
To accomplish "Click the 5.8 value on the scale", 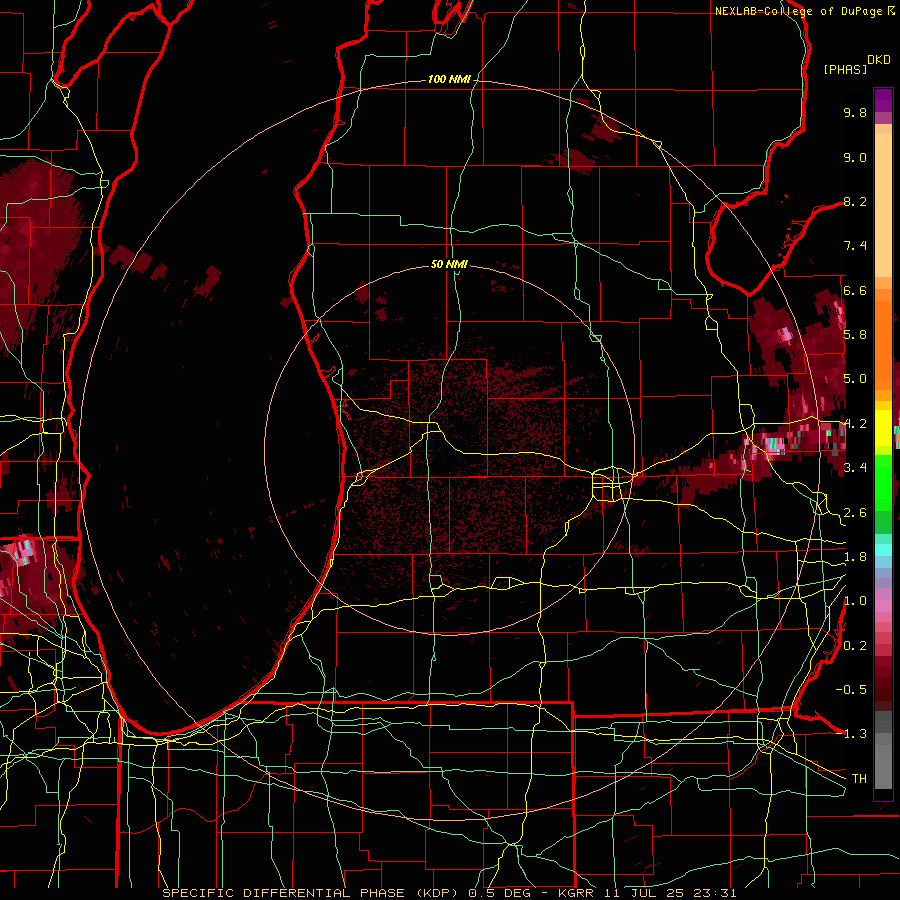I will pyautogui.click(x=855, y=335).
